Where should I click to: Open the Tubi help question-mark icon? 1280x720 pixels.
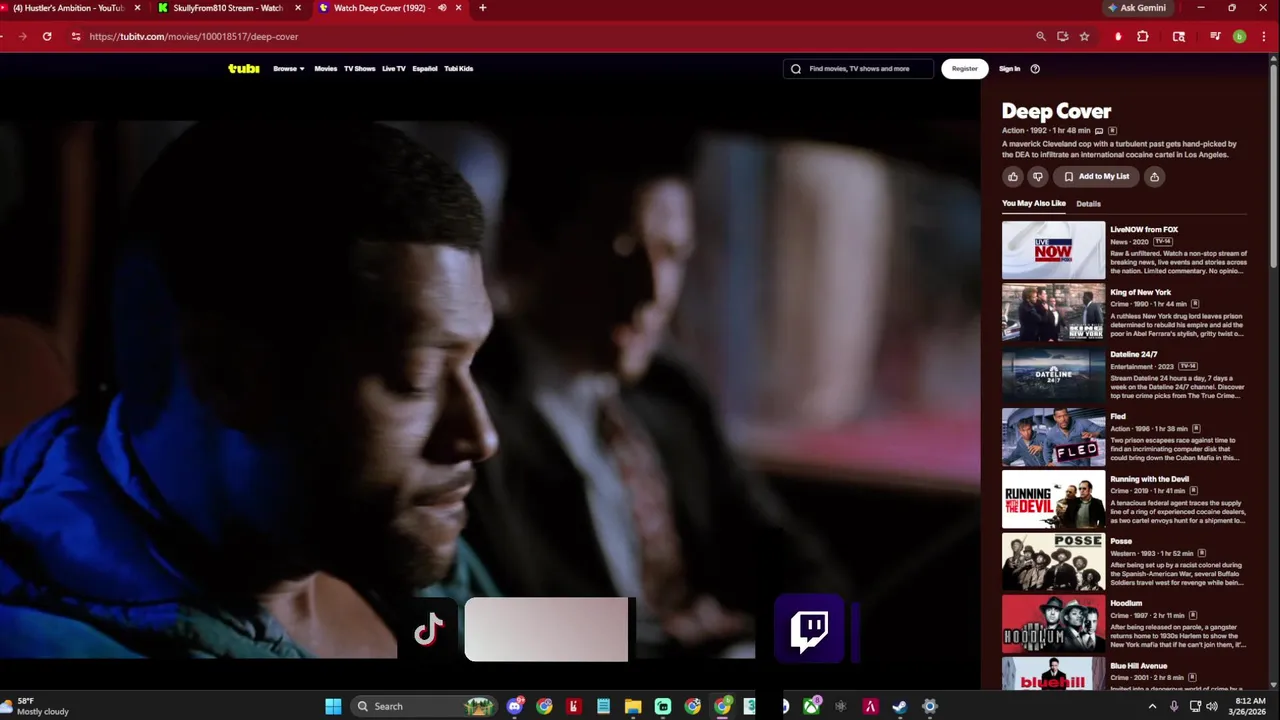[x=1035, y=69]
